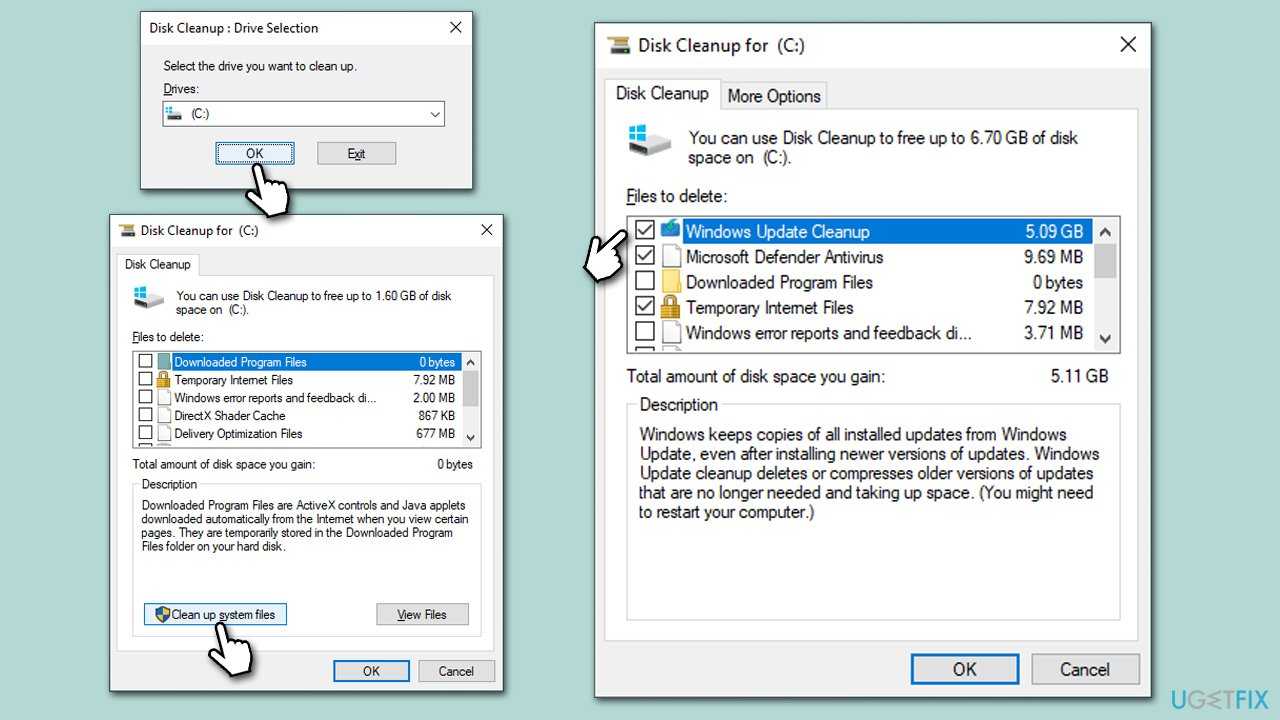
Task: Click Cancel in the 1.60 GB Disk Cleanup window
Action: pyautogui.click(x=456, y=671)
